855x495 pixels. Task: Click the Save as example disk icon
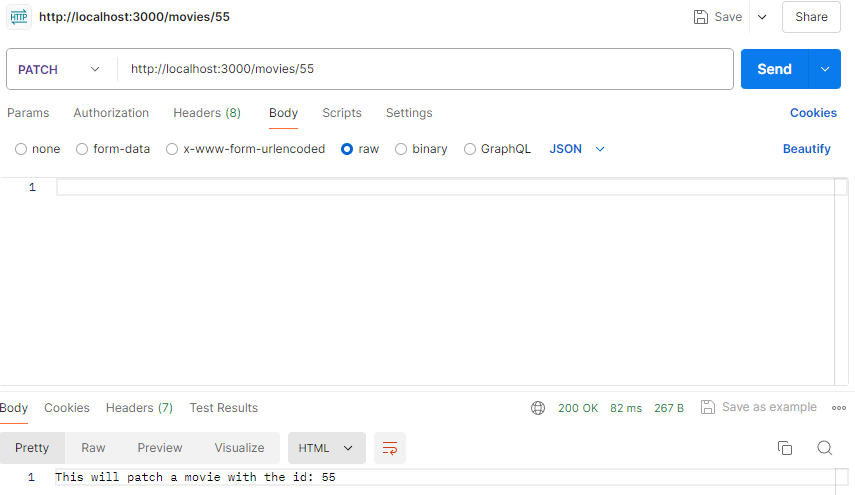coord(708,407)
